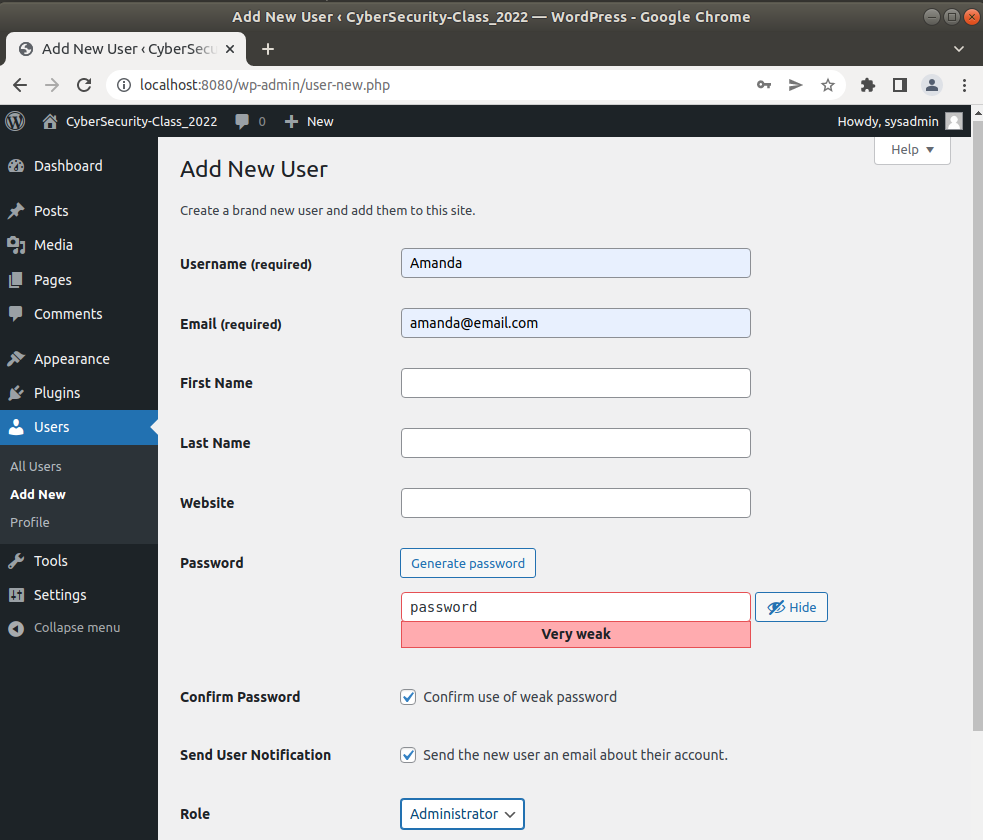Click Generate password button
The width and height of the screenshot is (983, 840).
(468, 563)
